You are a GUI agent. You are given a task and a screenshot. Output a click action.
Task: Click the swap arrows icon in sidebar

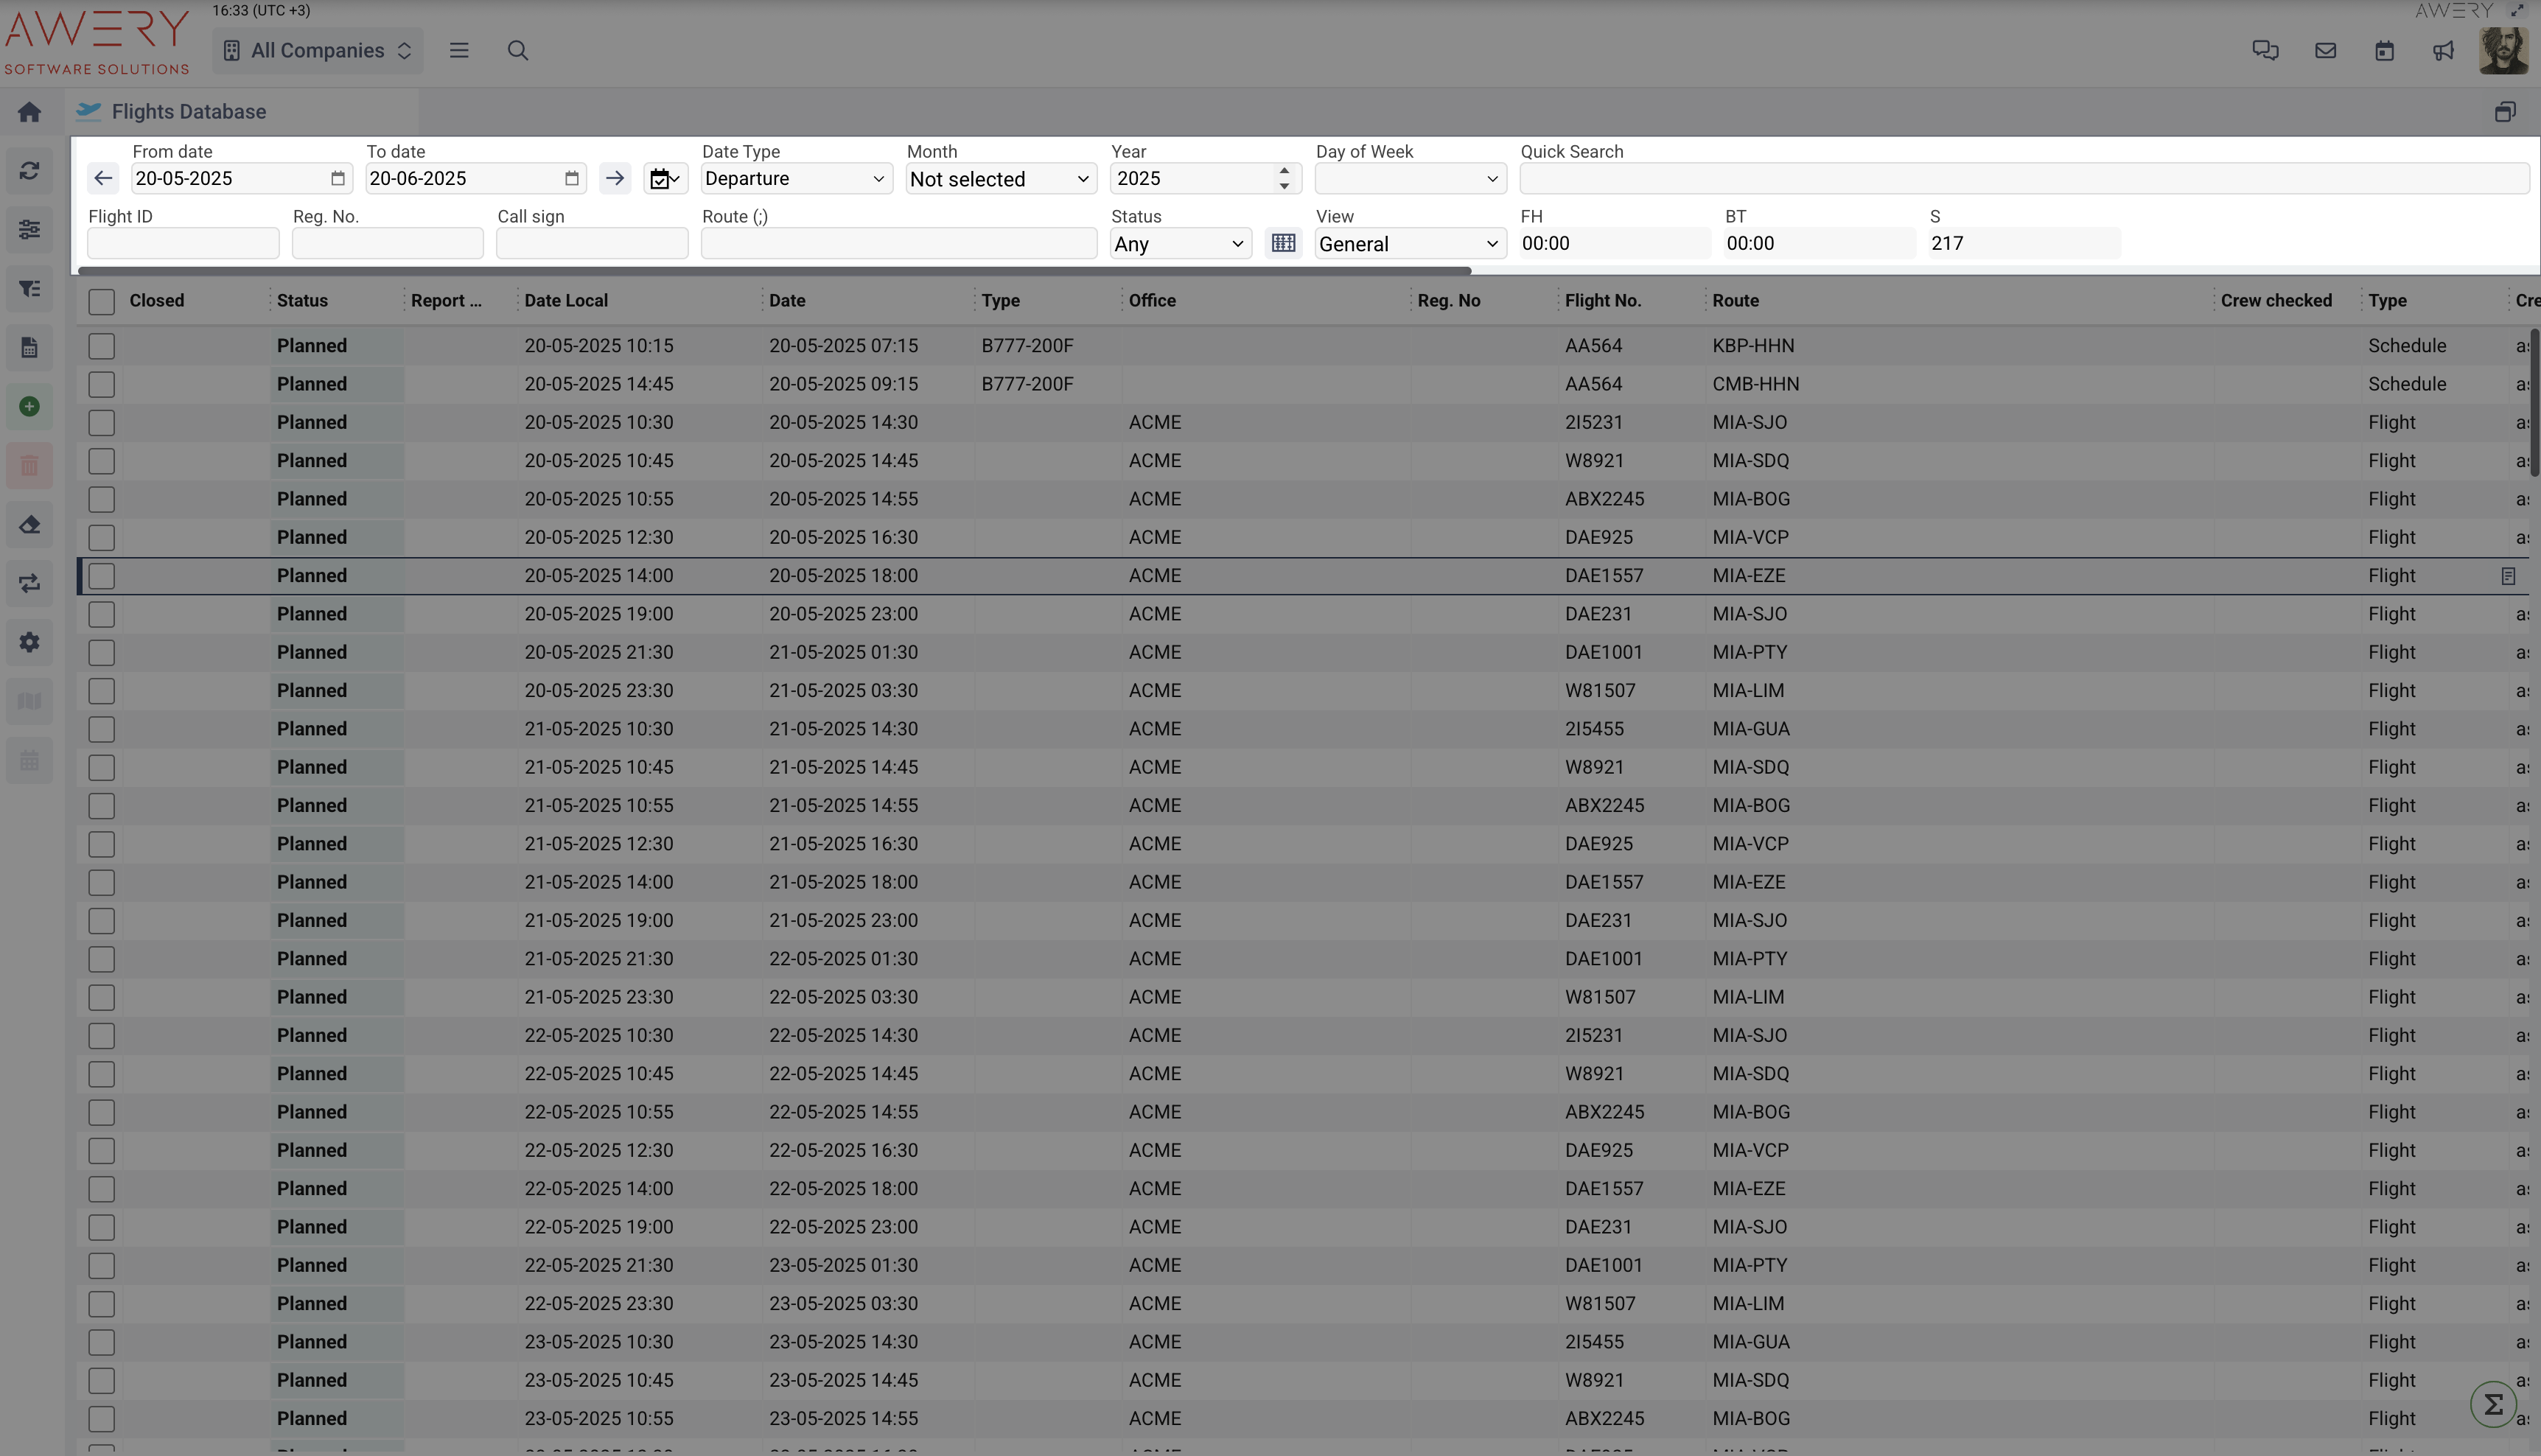pyautogui.click(x=29, y=584)
